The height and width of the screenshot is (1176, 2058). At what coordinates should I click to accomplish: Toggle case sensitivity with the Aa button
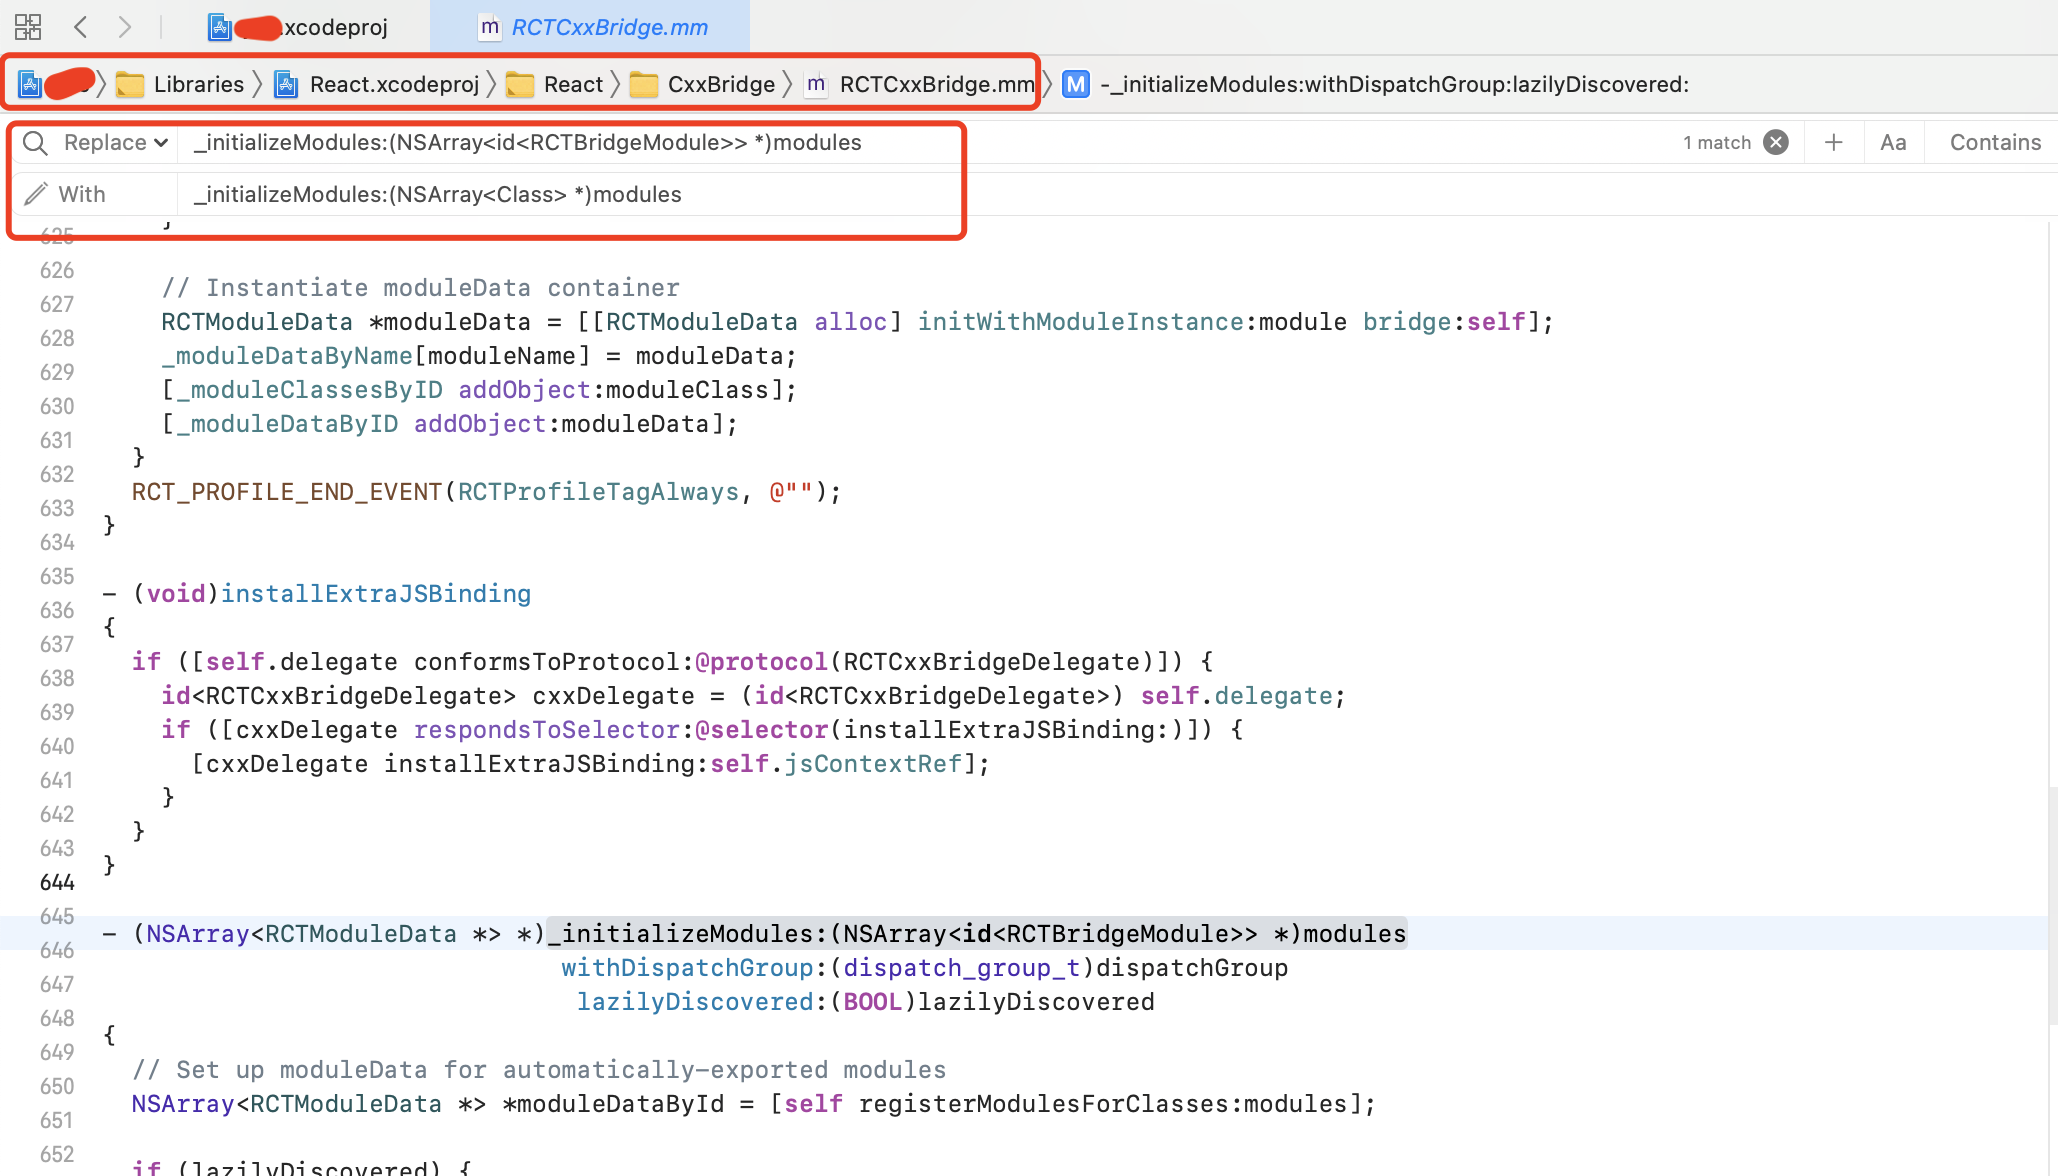[1893, 143]
